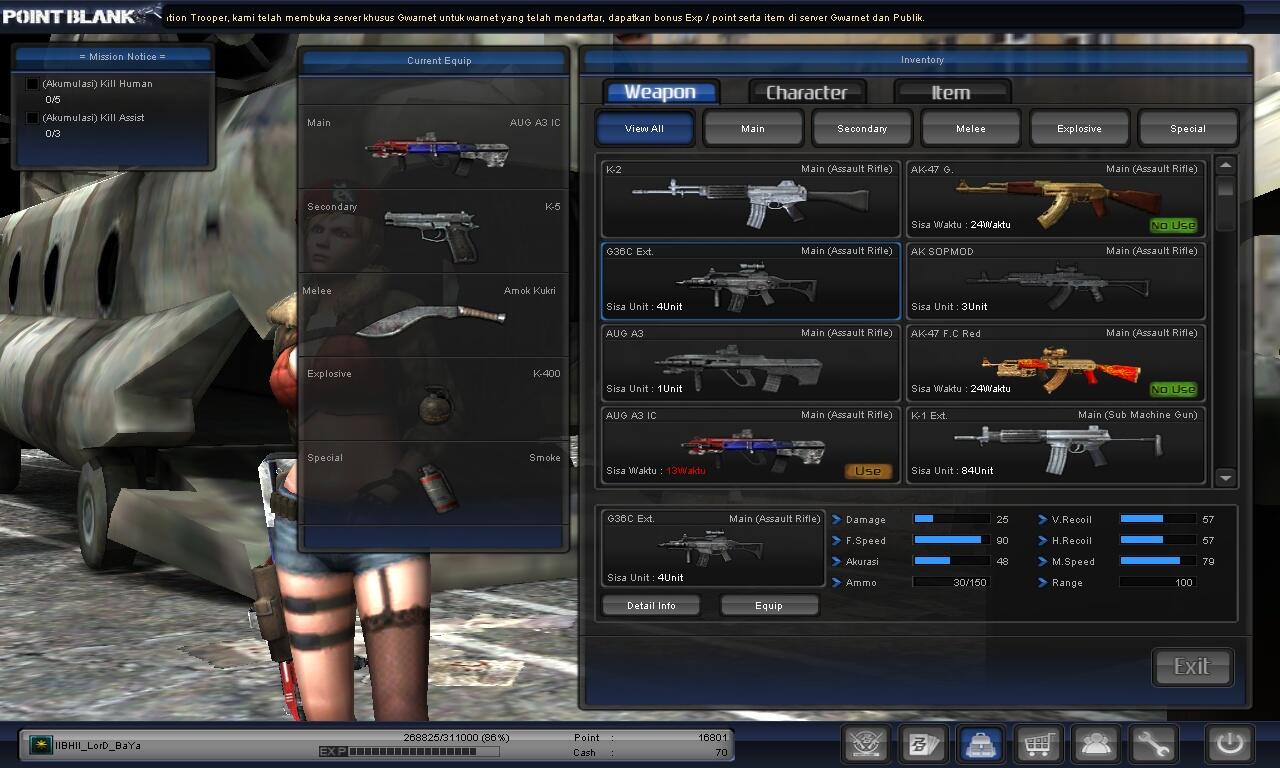The height and width of the screenshot is (768, 1280).
Task: Click the equipped Amok Kukri melee slot
Action: pyautogui.click(x=433, y=316)
